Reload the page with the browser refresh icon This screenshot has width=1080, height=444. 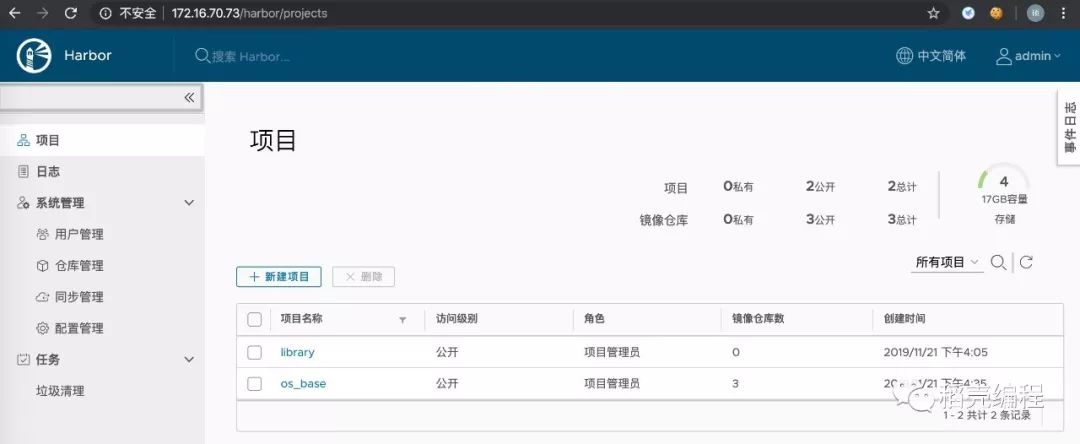[70, 13]
